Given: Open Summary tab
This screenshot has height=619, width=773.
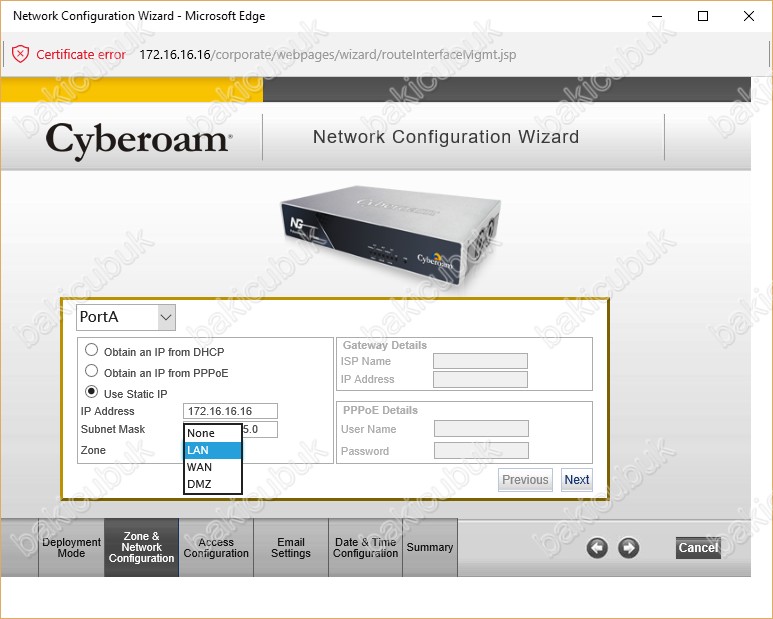Looking at the screenshot, I should pyautogui.click(x=430, y=548).
